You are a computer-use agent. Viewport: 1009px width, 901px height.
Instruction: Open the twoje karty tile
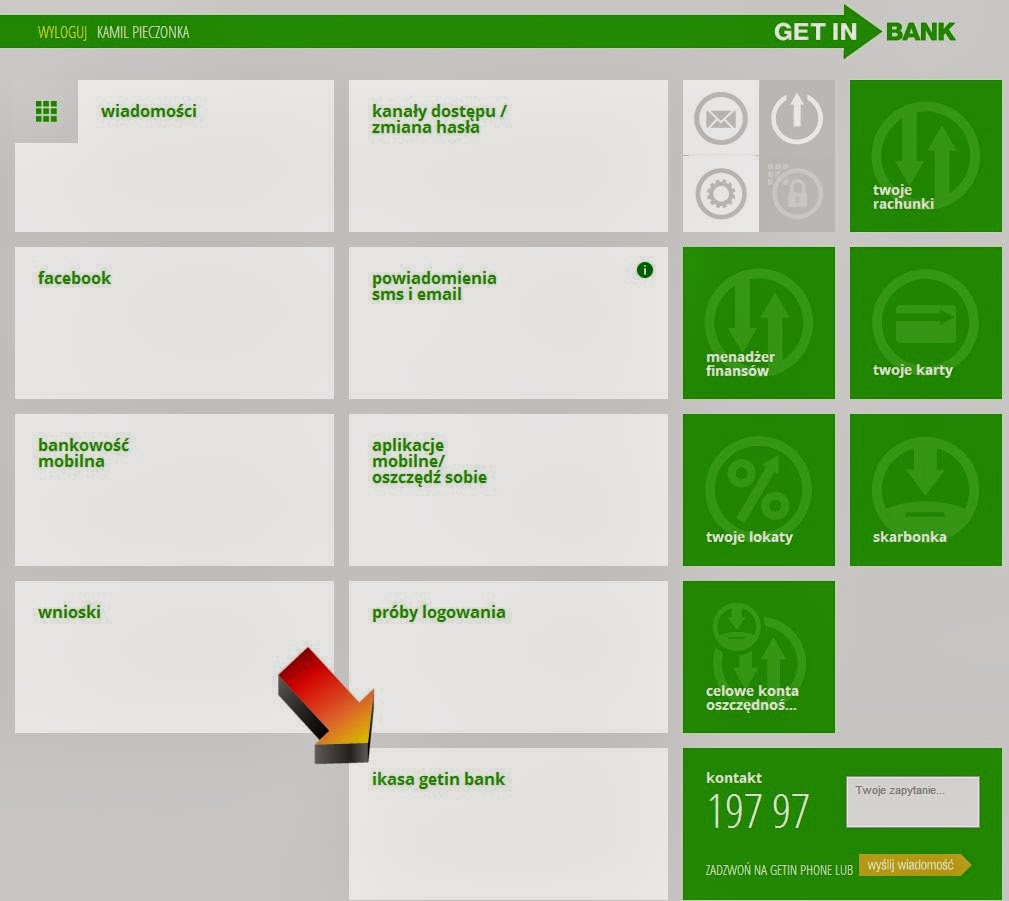coord(925,323)
